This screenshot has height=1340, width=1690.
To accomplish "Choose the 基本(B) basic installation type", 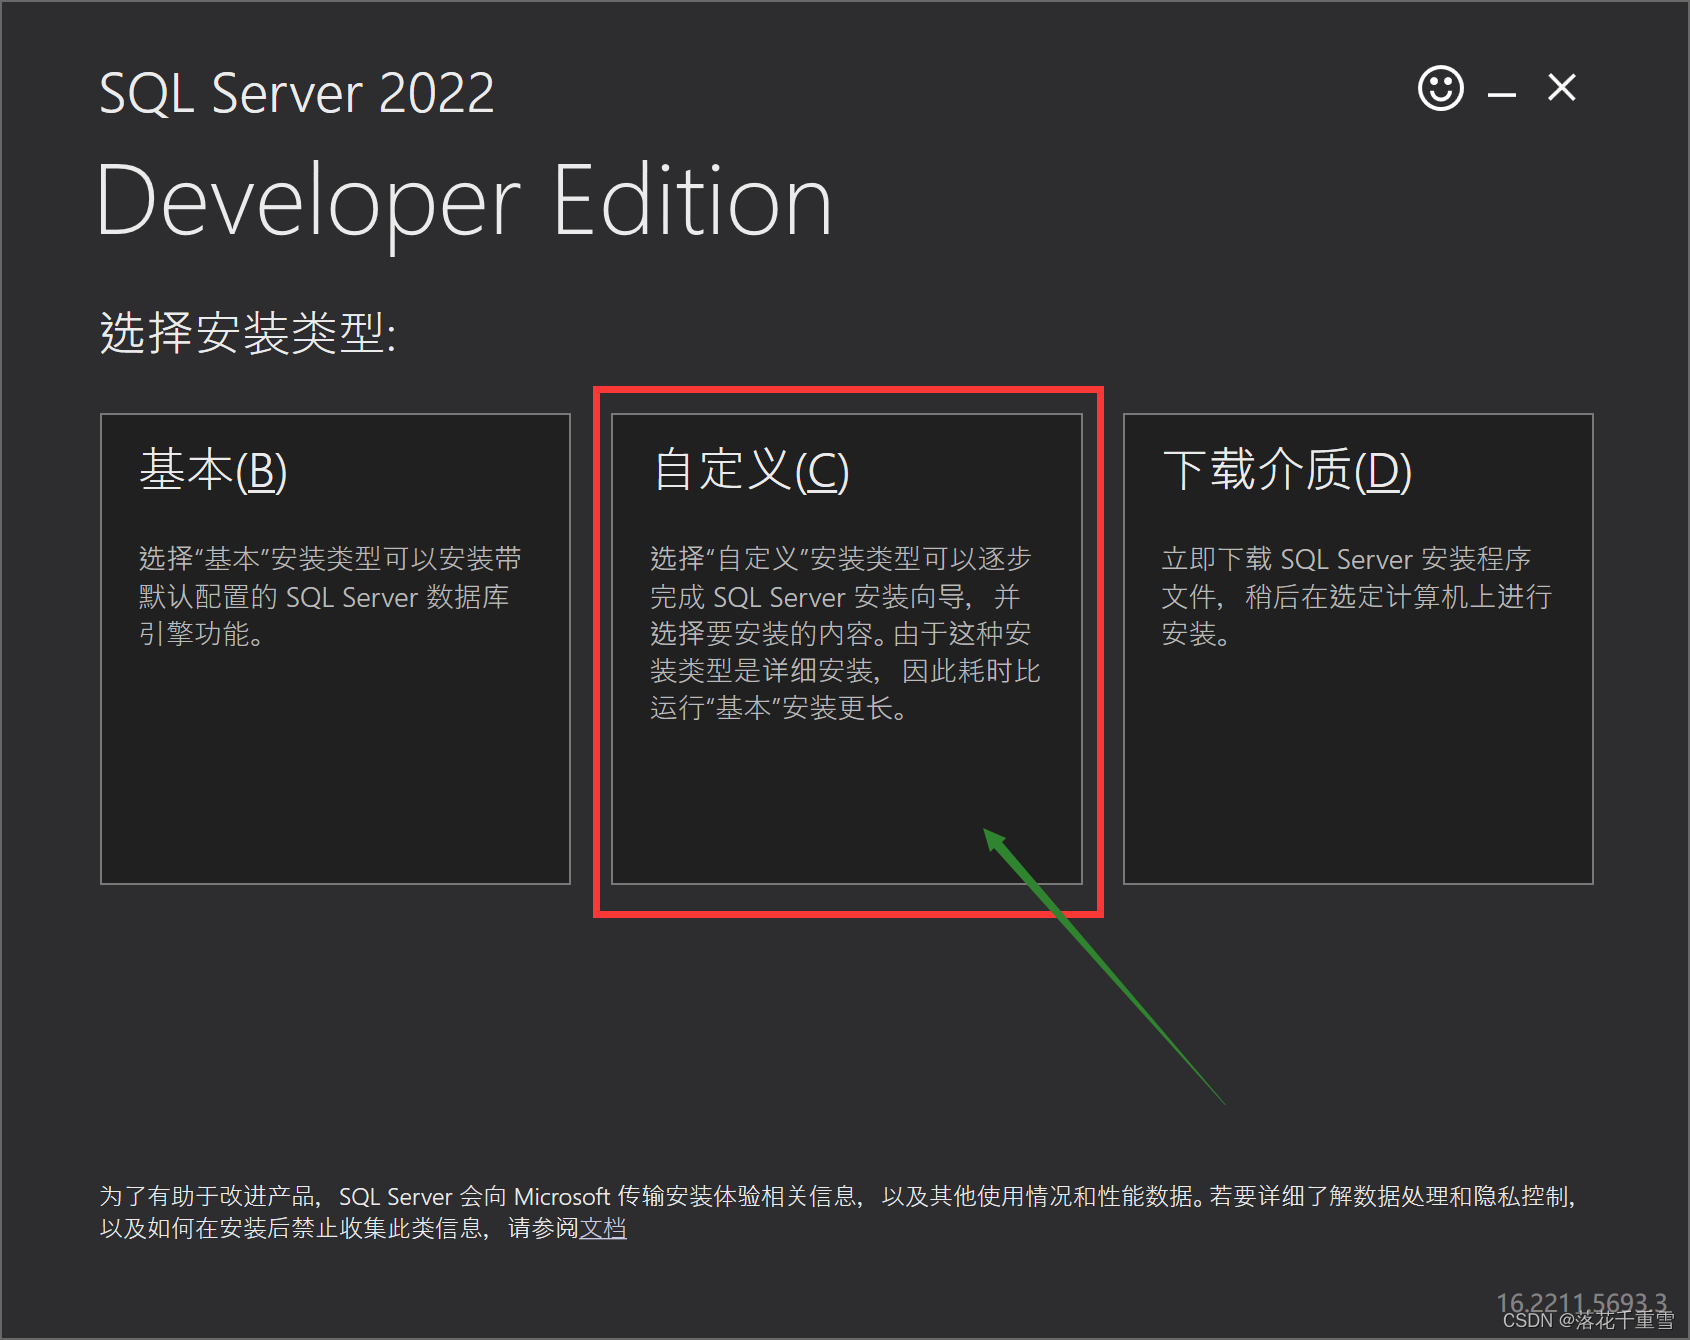I will [x=335, y=649].
